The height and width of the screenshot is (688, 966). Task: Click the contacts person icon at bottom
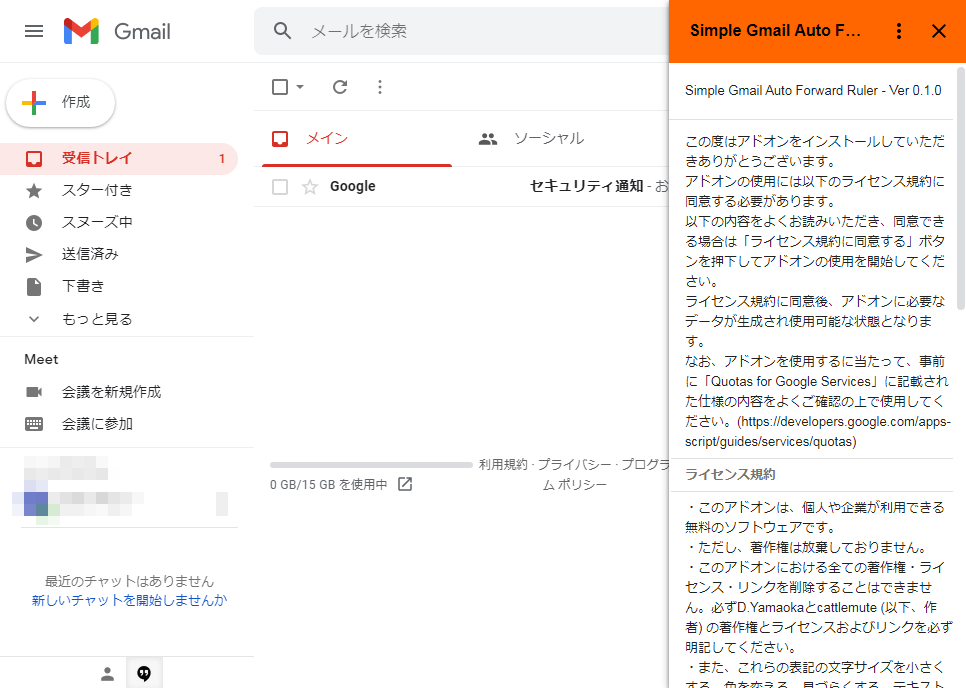click(x=107, y=674)
